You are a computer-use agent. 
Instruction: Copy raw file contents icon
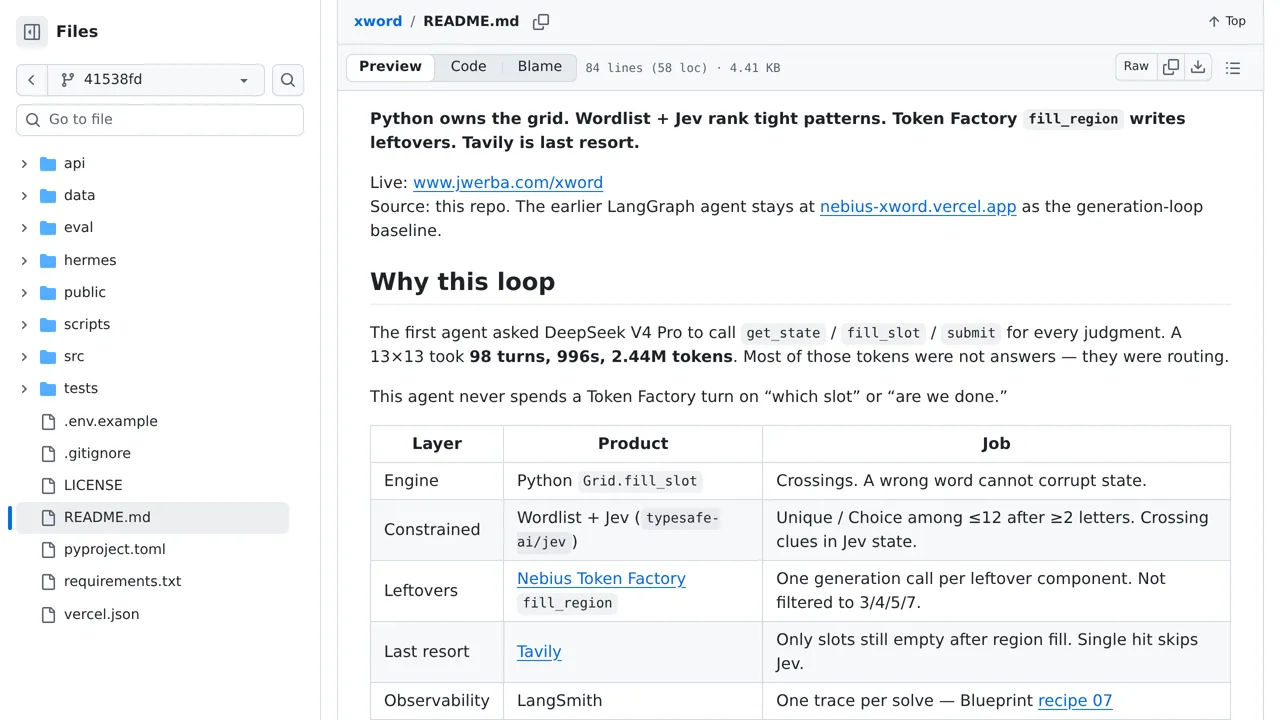(1171, 67)
